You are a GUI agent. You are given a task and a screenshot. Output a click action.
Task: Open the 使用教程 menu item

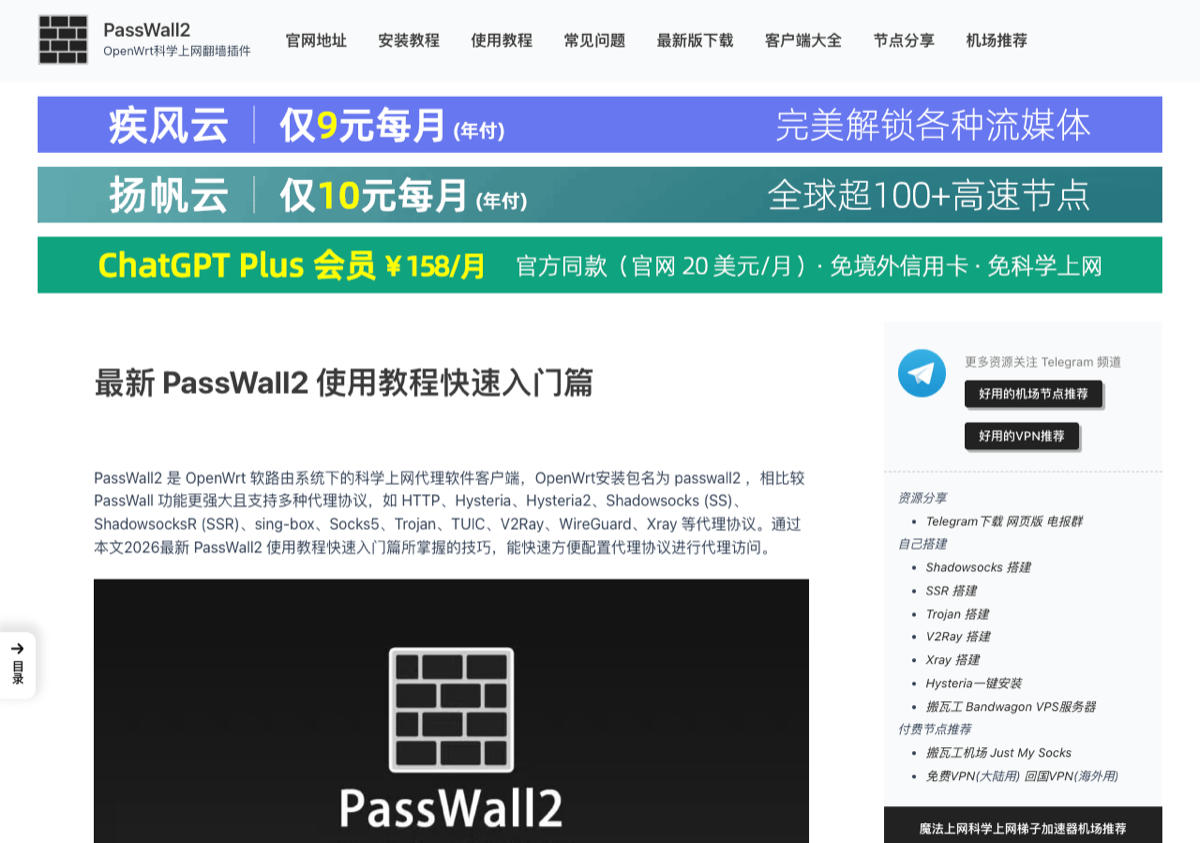(x=502, y=41)
